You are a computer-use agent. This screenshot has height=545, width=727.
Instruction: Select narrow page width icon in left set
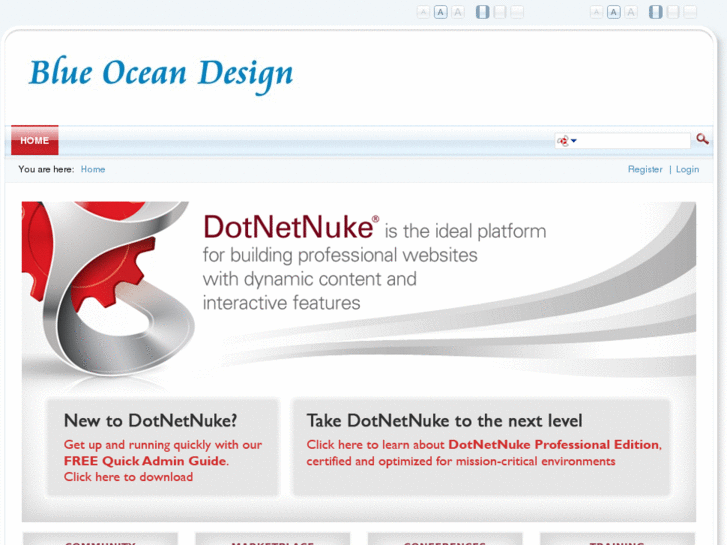coord(483,12)
